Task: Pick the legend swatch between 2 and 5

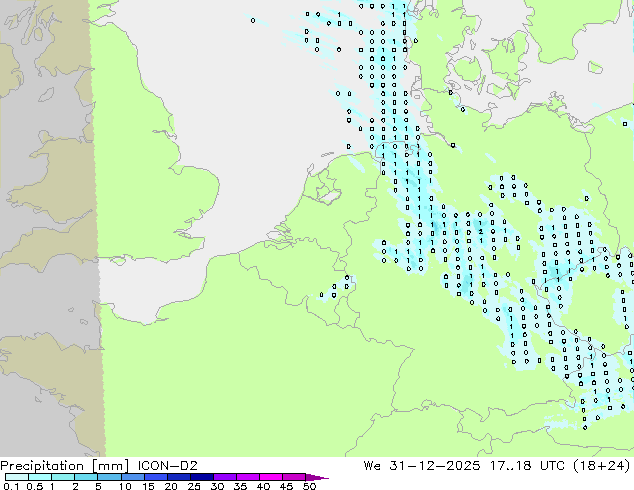Action: [x=86, y=477]
